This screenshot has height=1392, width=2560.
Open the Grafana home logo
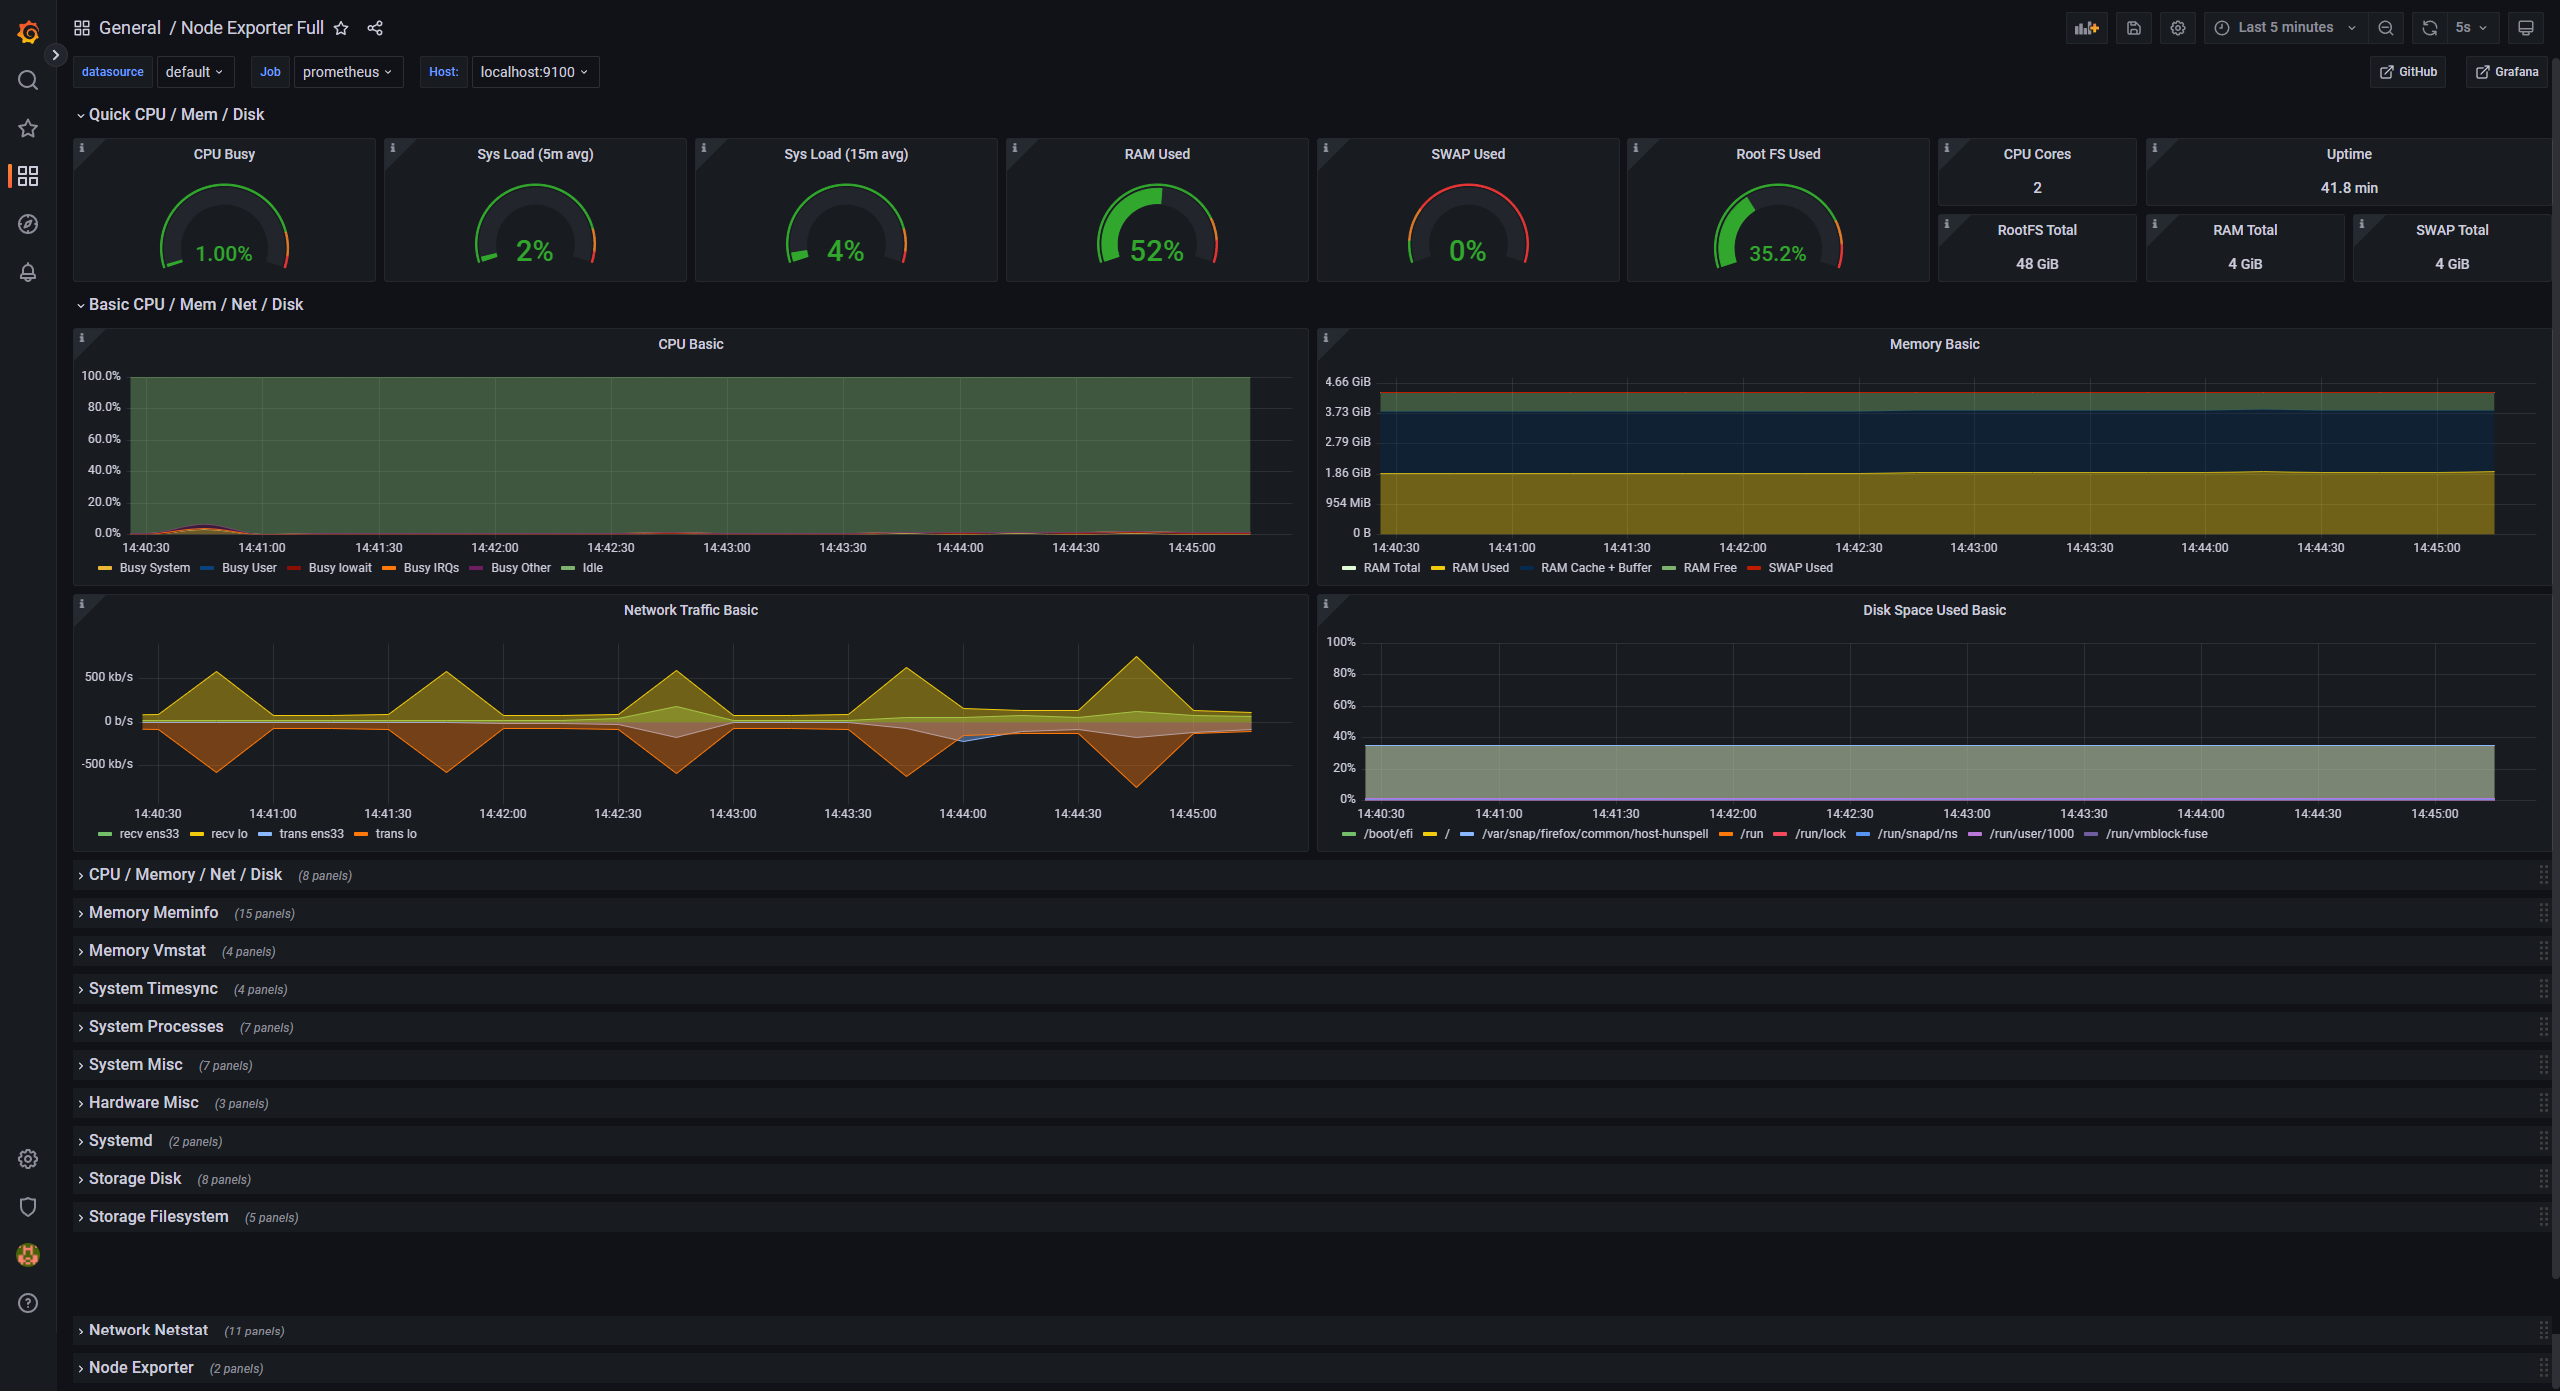28,32
